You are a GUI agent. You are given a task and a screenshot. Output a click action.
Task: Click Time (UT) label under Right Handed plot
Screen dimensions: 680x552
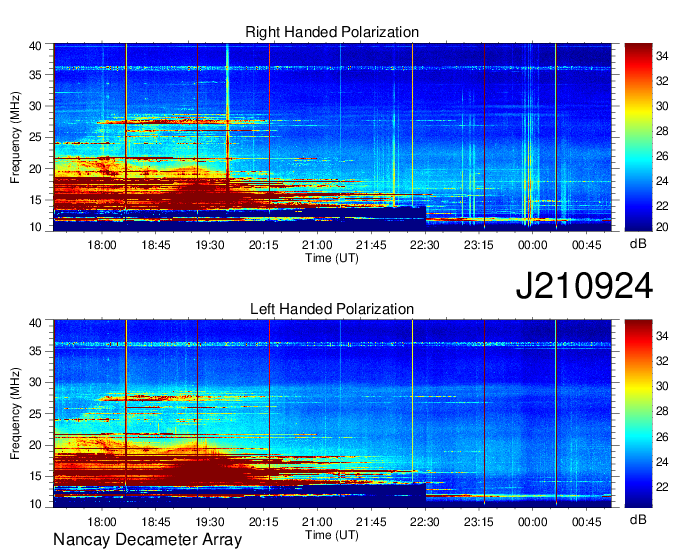332,258
